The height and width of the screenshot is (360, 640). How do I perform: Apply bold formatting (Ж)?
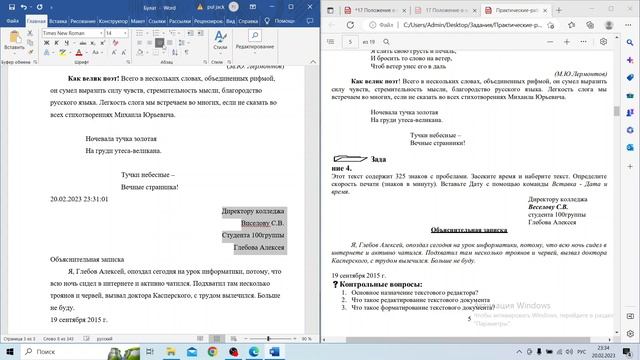(46, 43)
